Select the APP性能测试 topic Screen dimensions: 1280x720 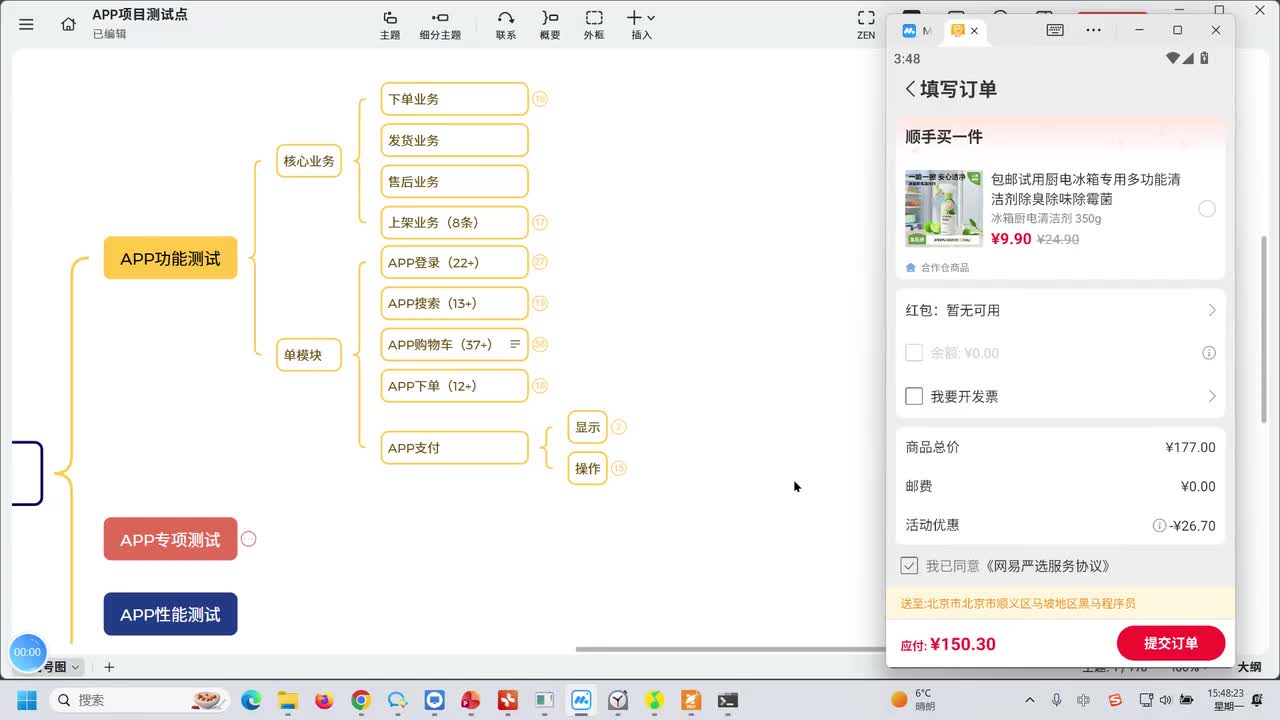click(170, 614)
